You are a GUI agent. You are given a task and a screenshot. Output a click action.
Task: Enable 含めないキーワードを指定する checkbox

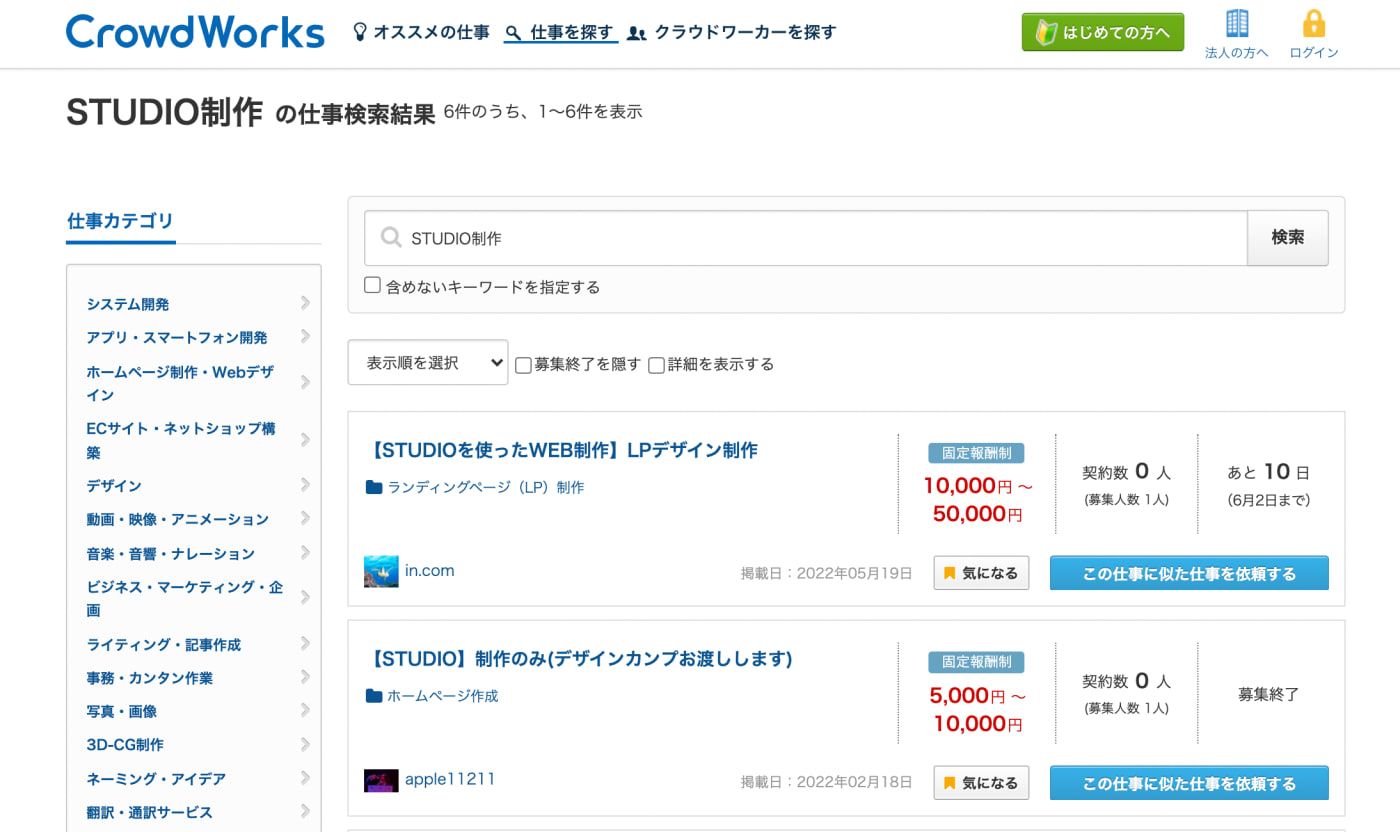(372, 285)
